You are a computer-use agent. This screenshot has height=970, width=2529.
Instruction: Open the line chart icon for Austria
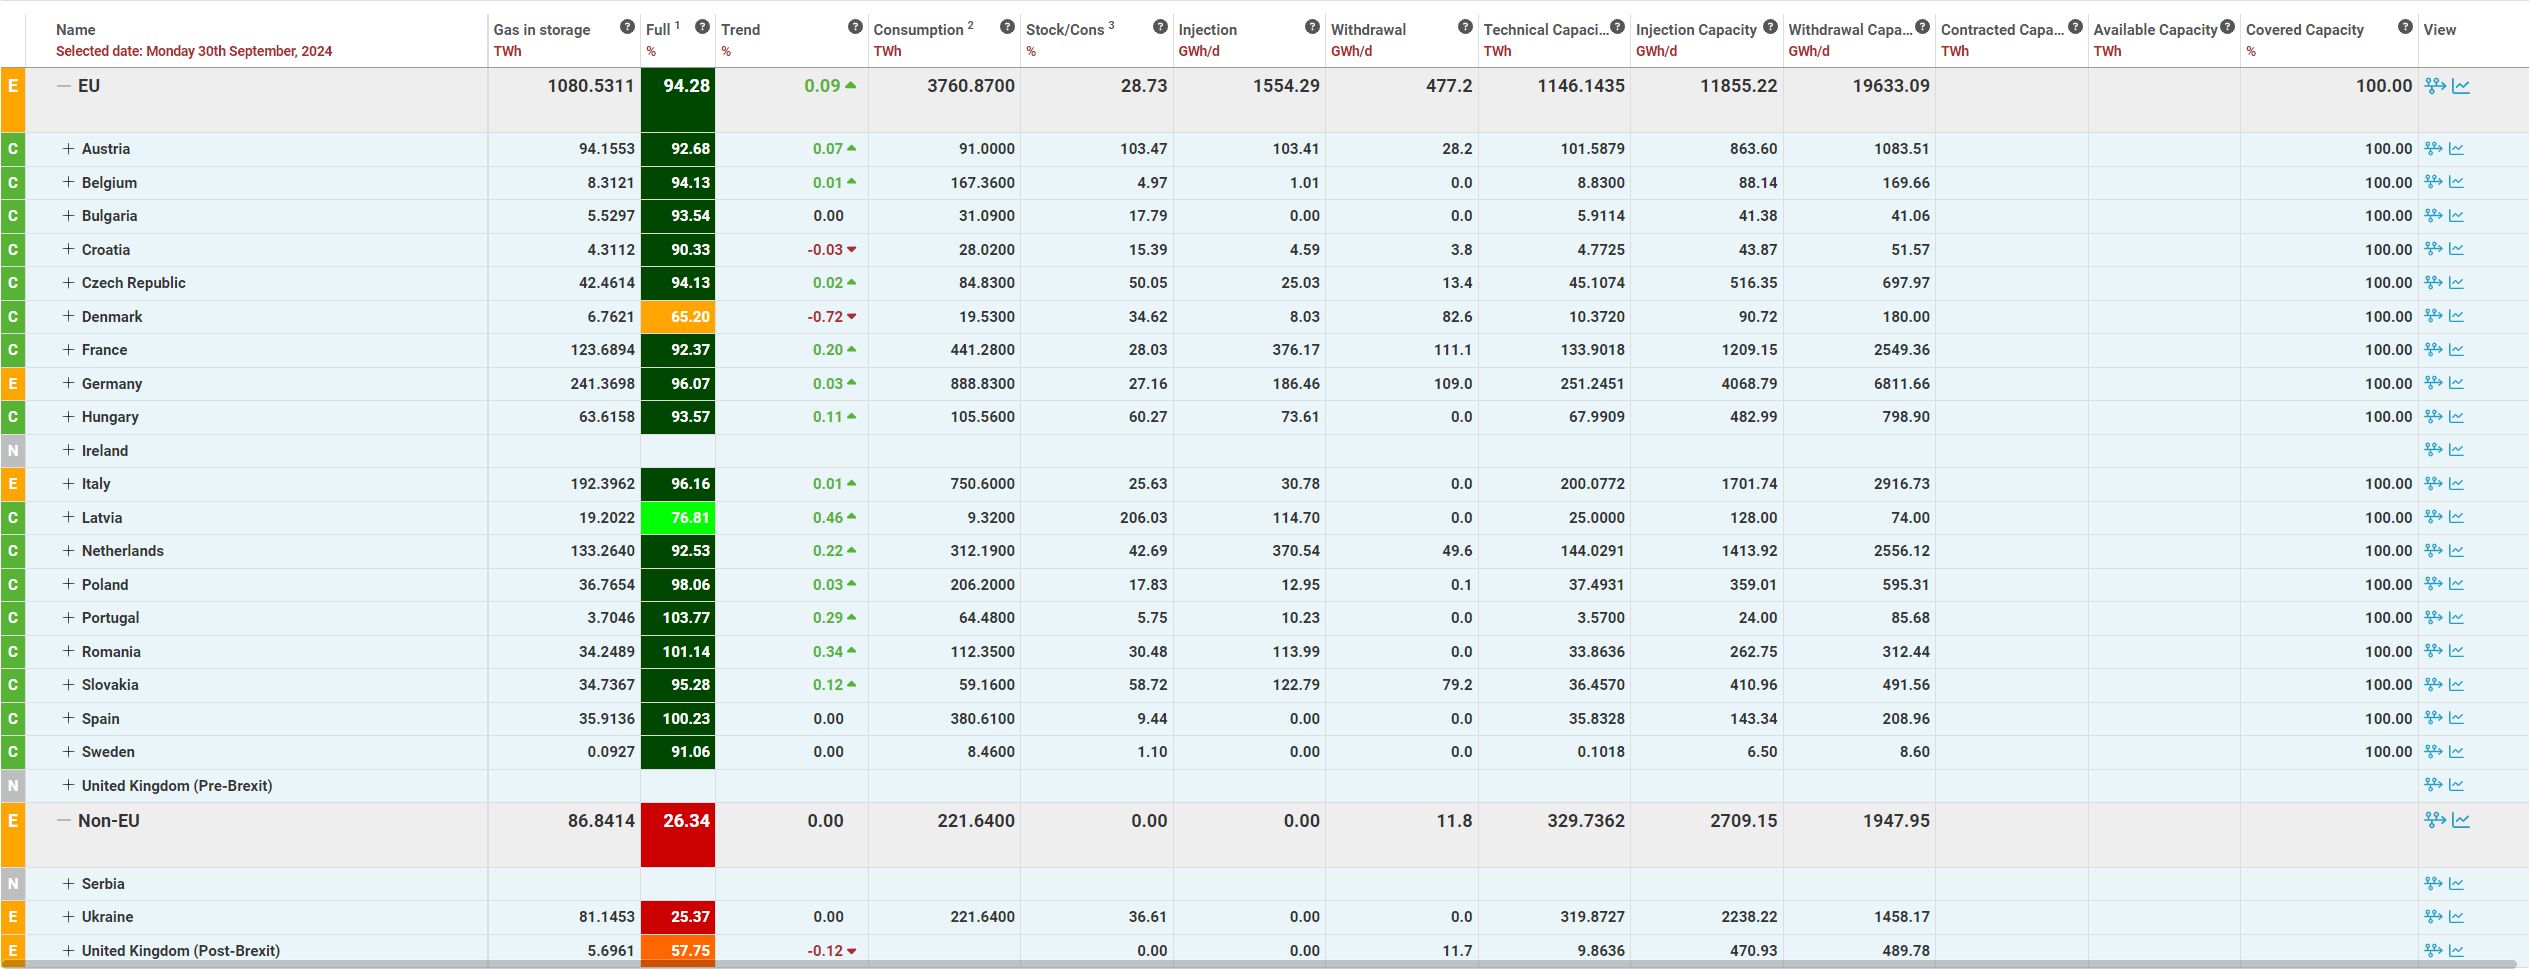click(x=2457, y=149)
